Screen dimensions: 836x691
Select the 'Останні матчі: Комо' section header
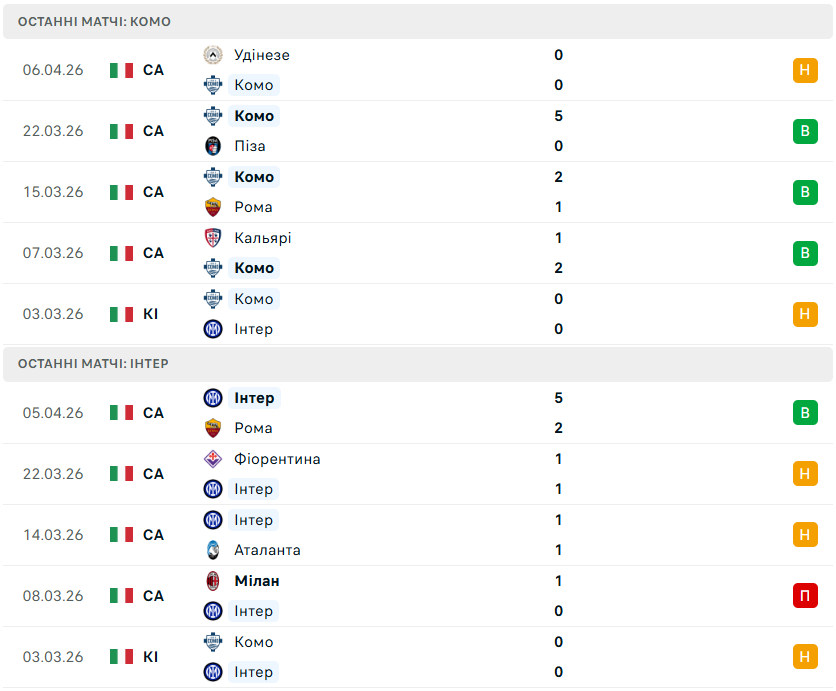coord(94,21)
